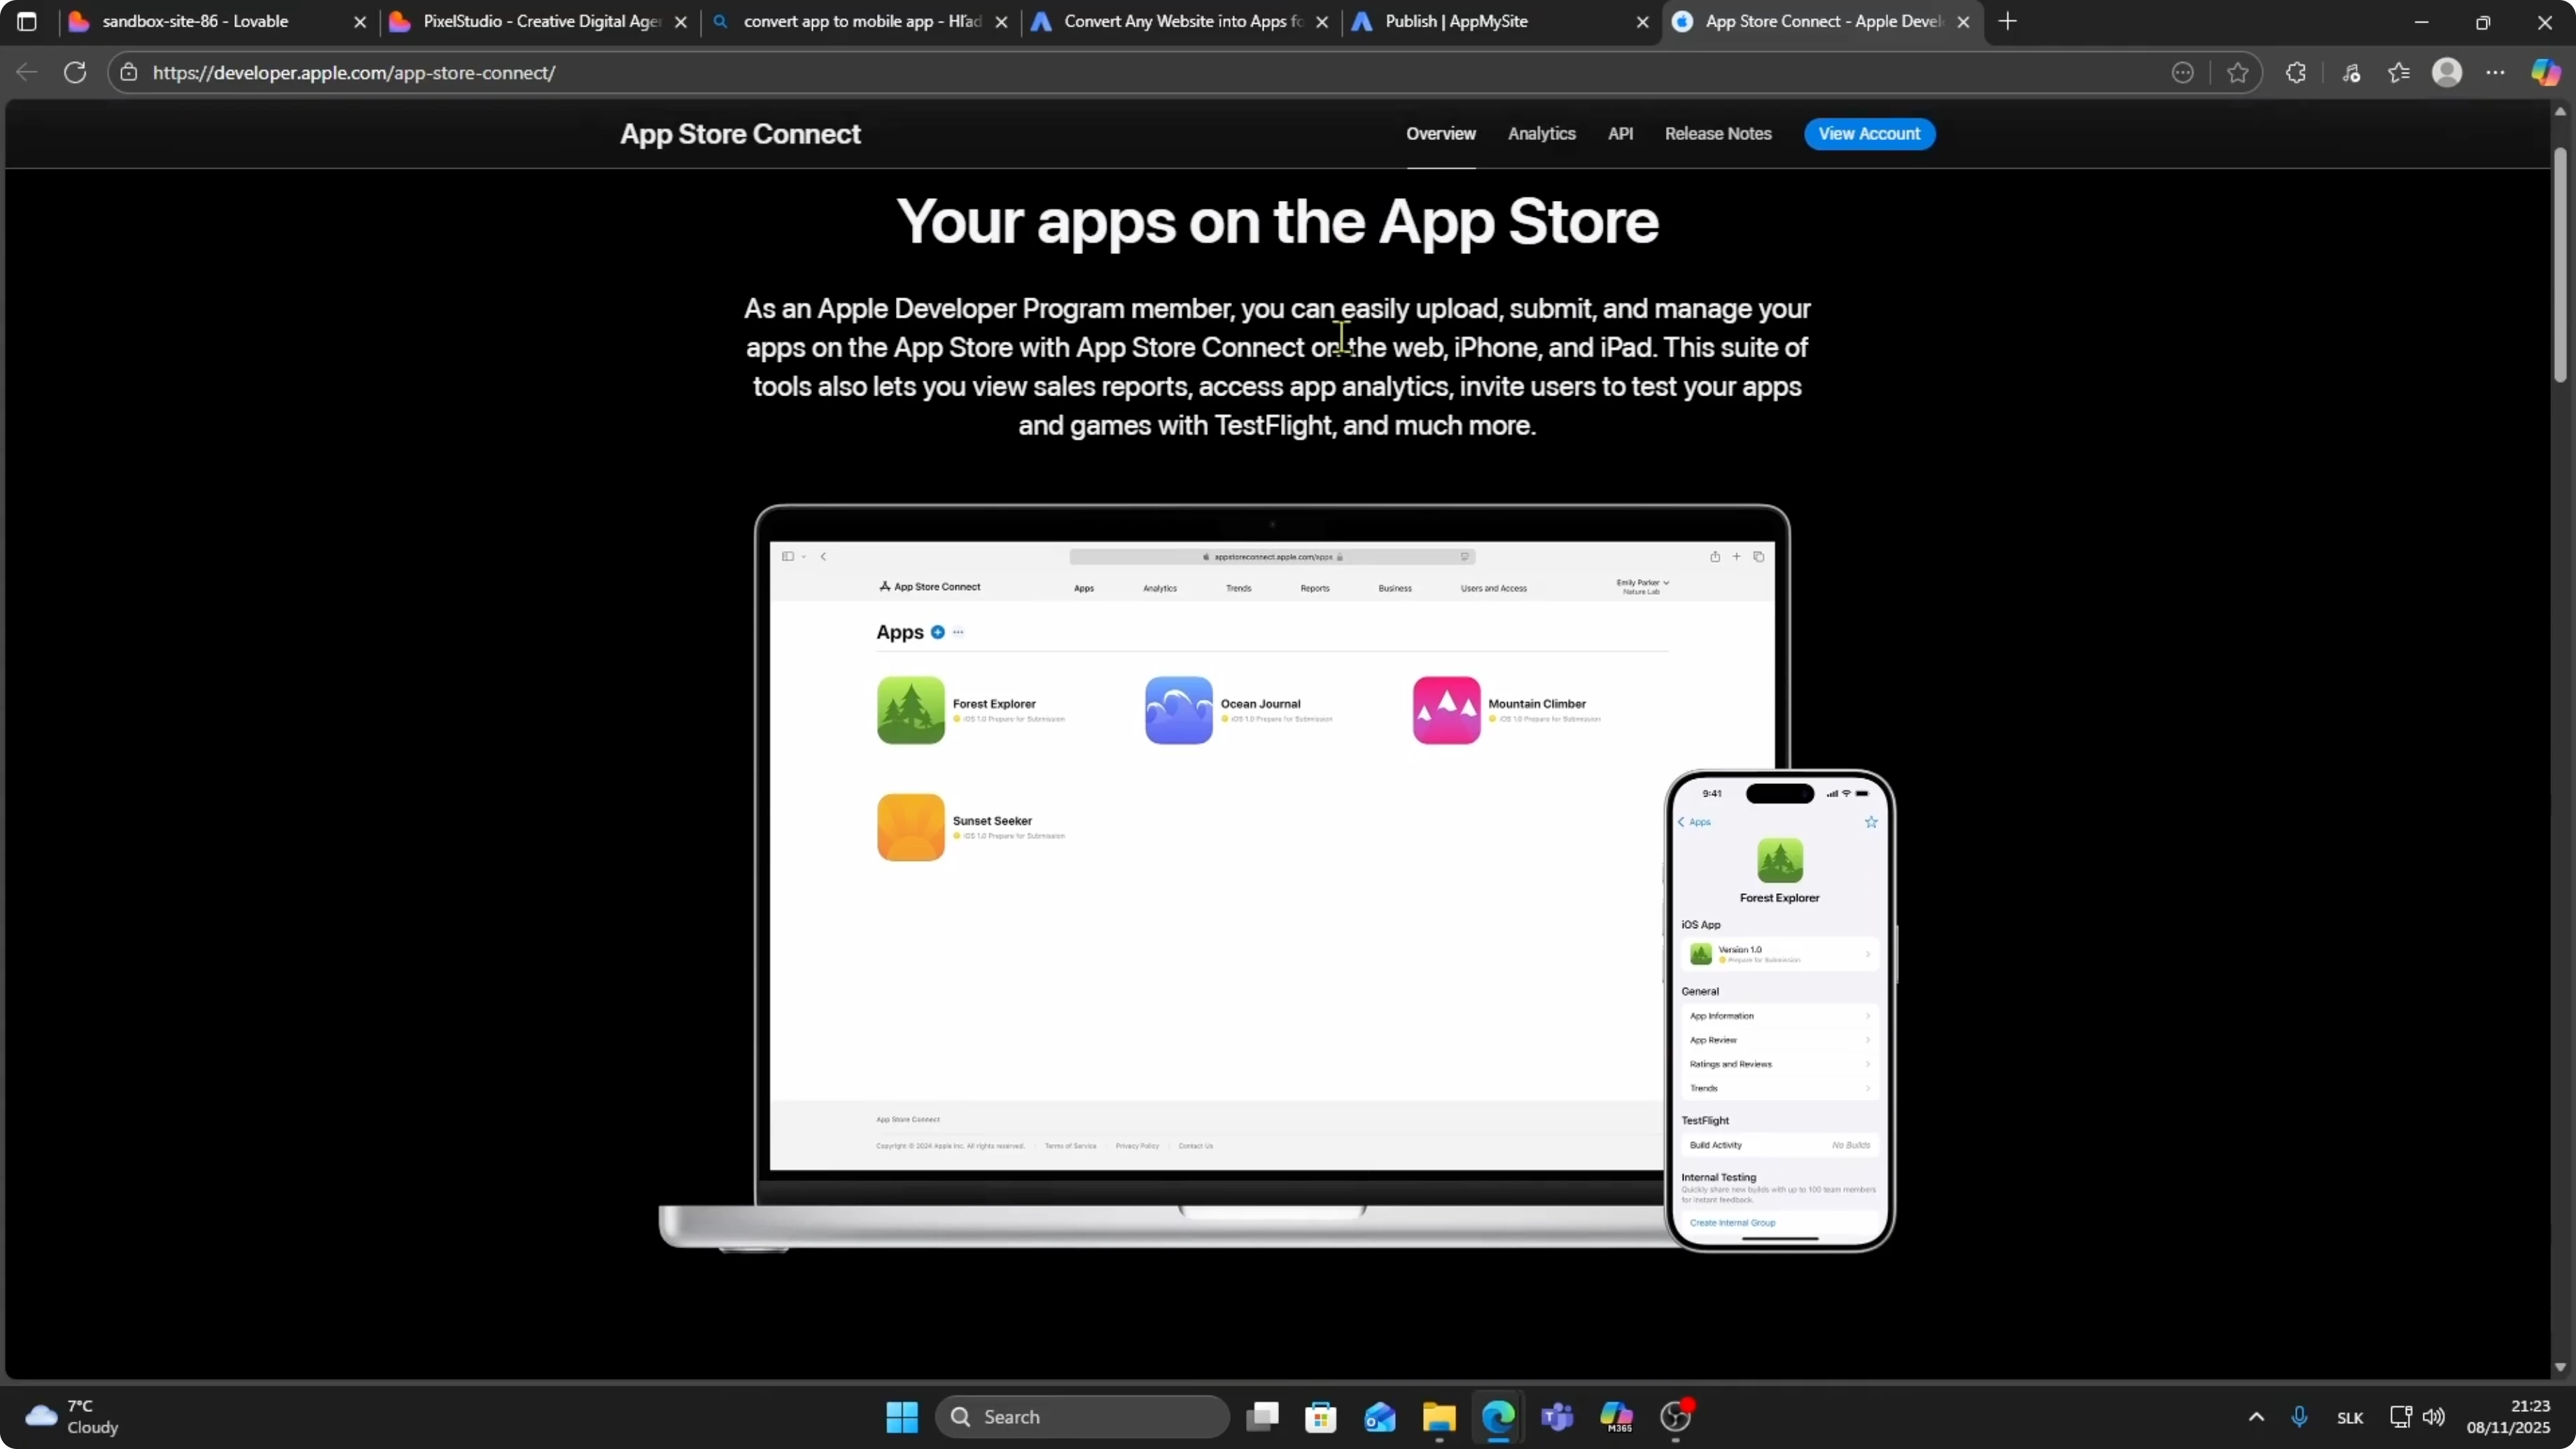The width and height of the screenshot is (2576, 1449).
Task: Open browser extensions icon
Action: pos(2296,72)
